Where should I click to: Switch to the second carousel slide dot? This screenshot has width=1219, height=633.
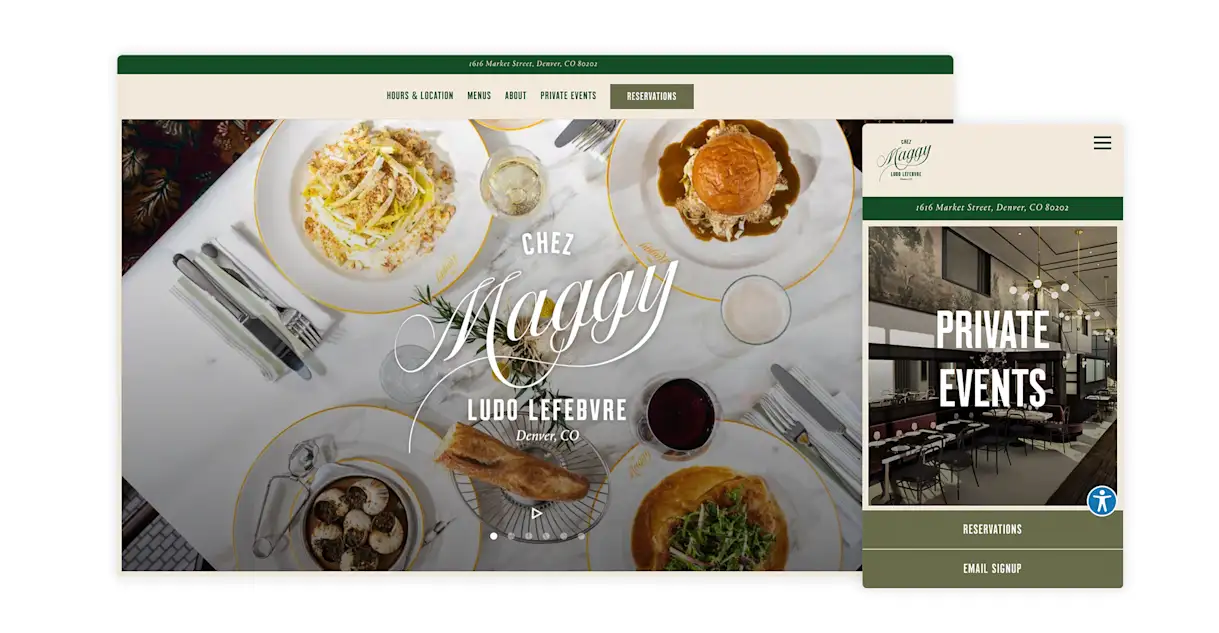click(x=511, y=536)
